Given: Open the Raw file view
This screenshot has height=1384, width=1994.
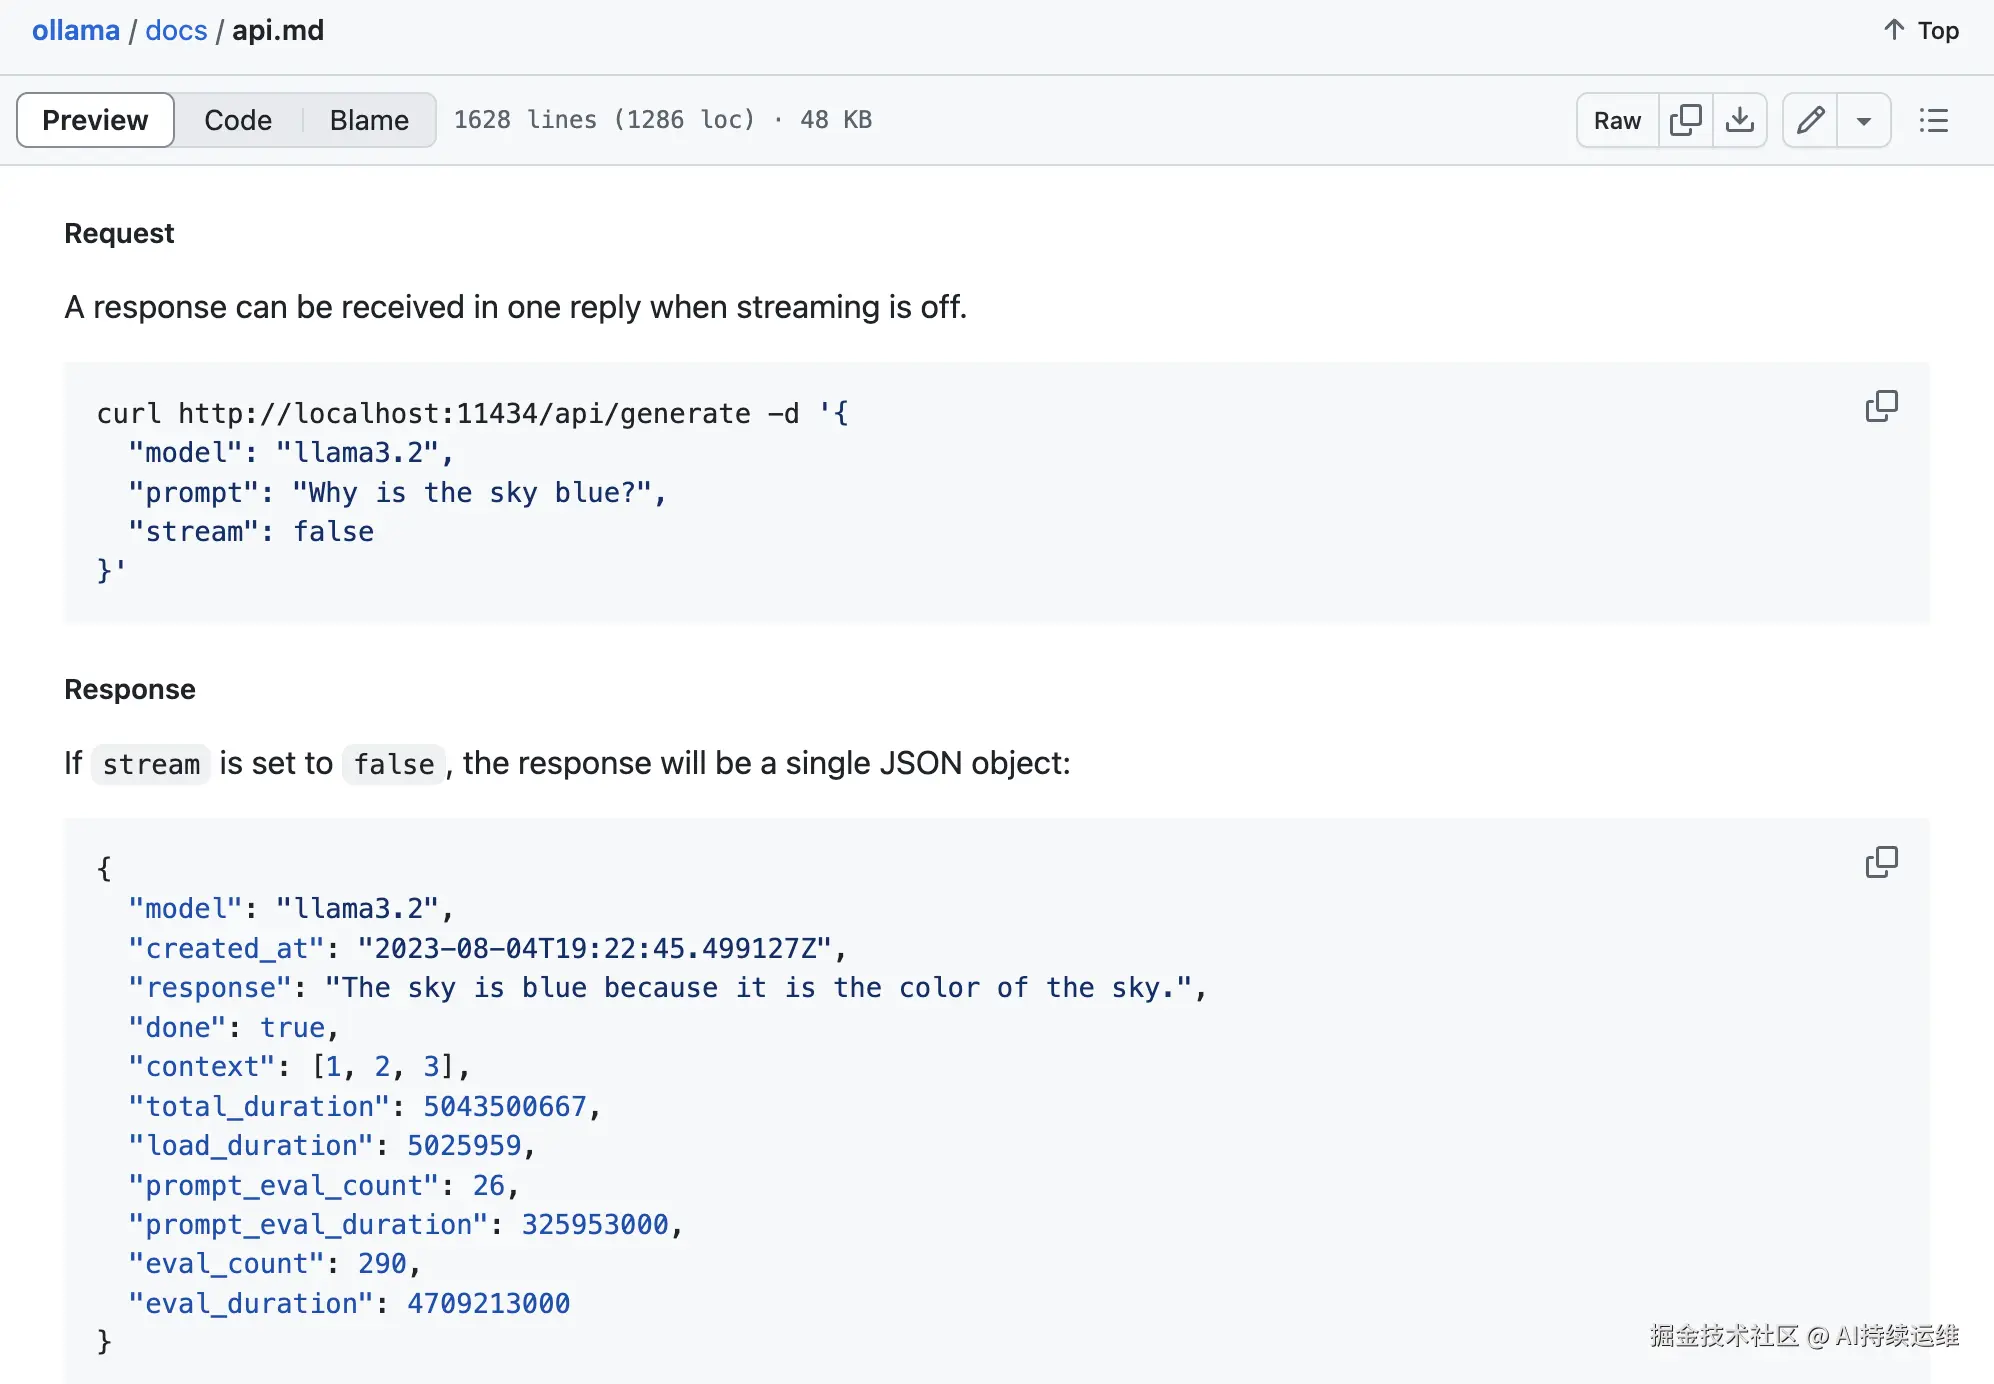Looking at the screenshot, I should coord(1617,120).
